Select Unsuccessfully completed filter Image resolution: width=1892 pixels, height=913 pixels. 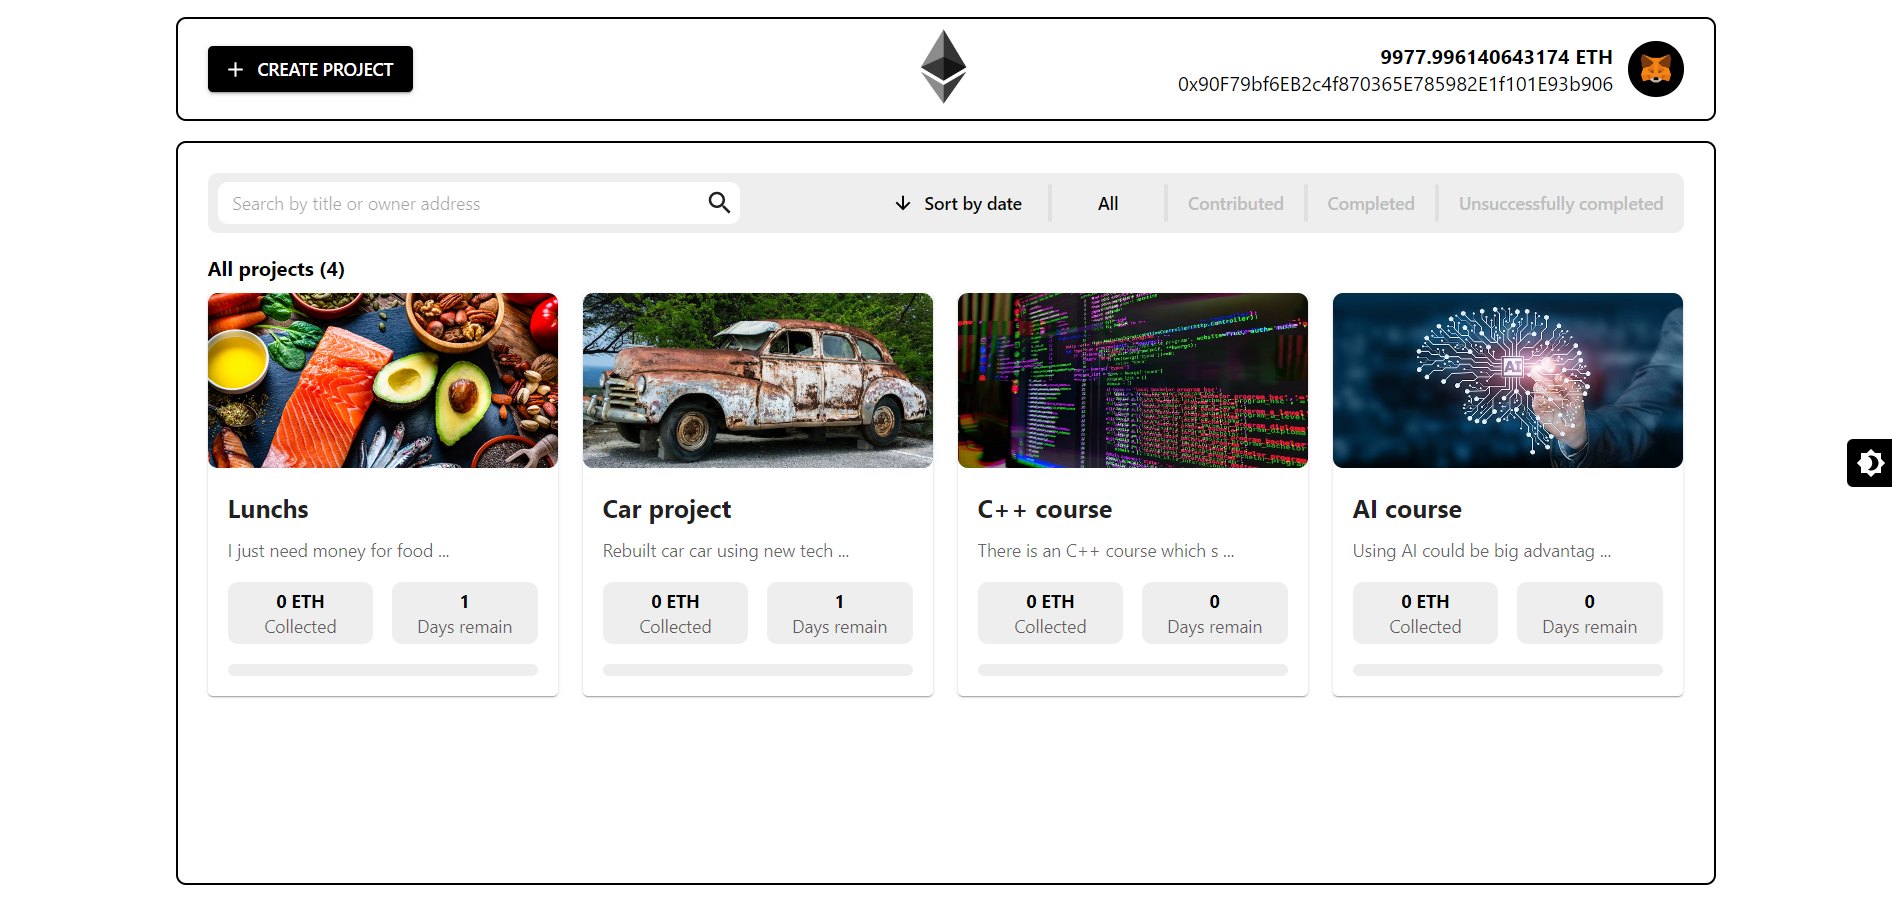coord(1560,204)
